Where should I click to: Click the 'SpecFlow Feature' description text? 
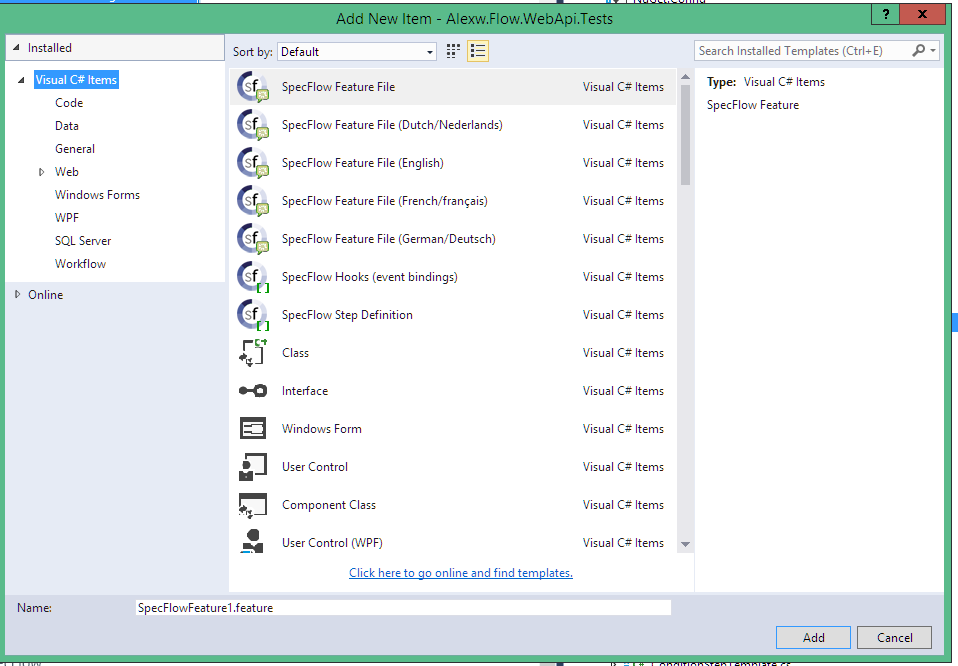coord(753,105)
